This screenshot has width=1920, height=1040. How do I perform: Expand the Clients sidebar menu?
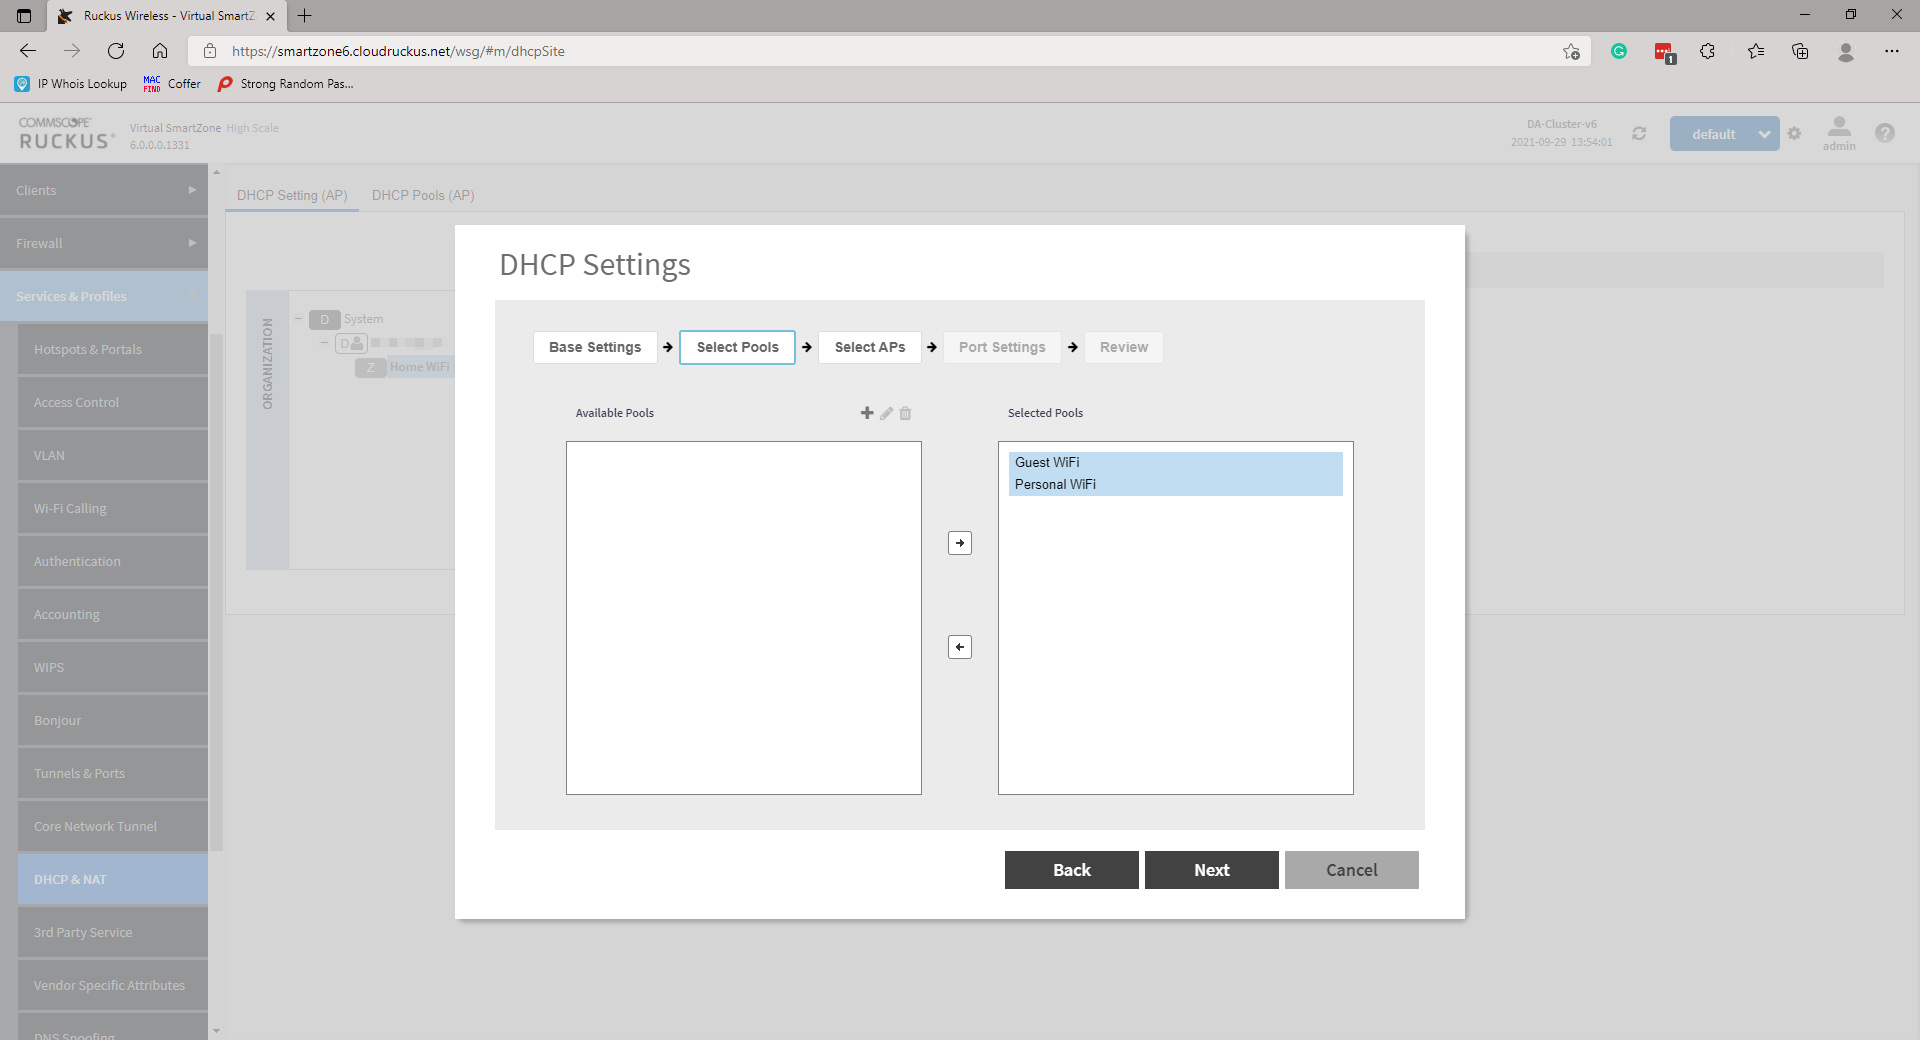[104, 190]
